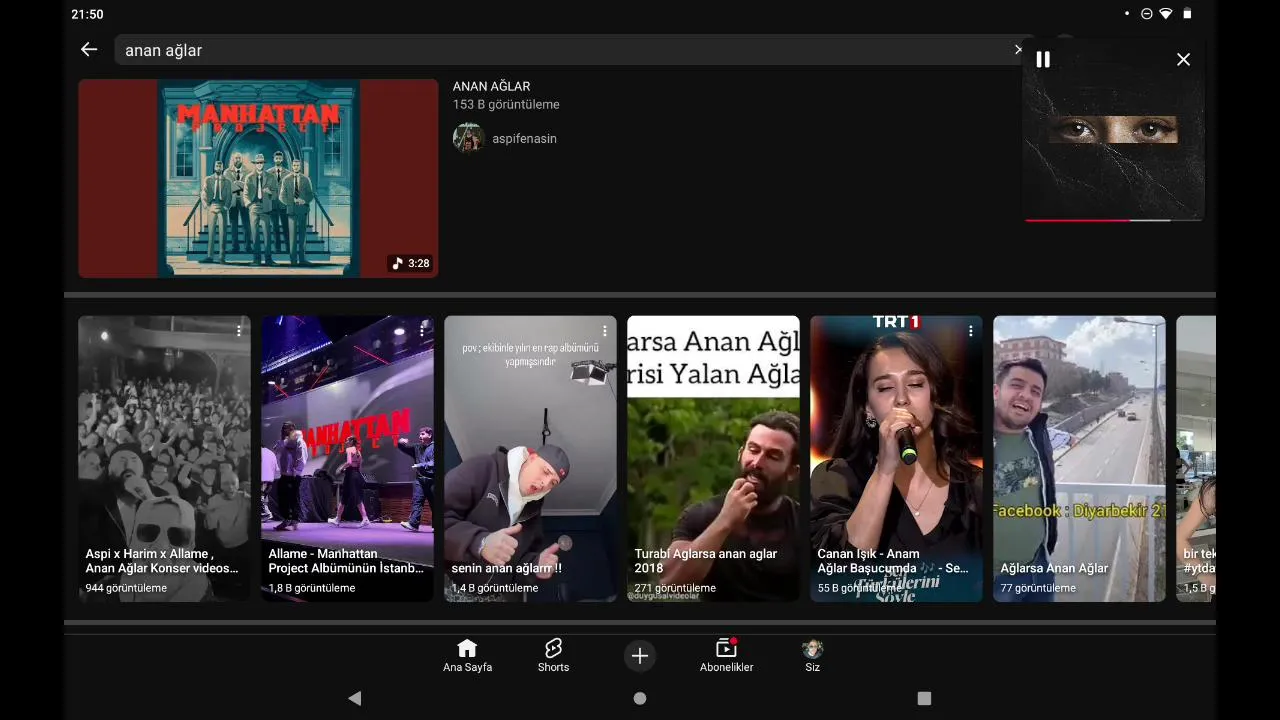Open the mini player video thumbnail
1280x720 pixels.
tap(1113, 130)
